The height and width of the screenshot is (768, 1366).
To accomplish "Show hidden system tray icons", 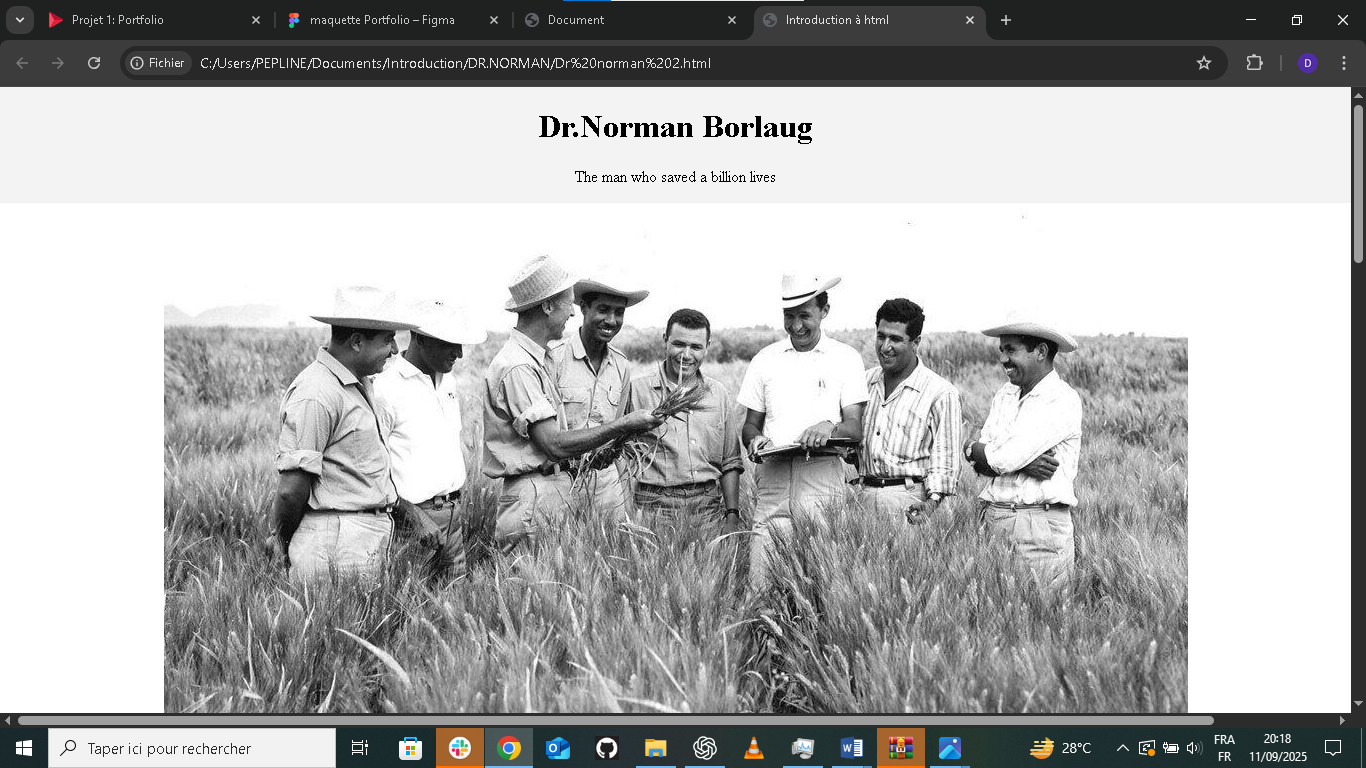I will click(x=1122, y=748).
